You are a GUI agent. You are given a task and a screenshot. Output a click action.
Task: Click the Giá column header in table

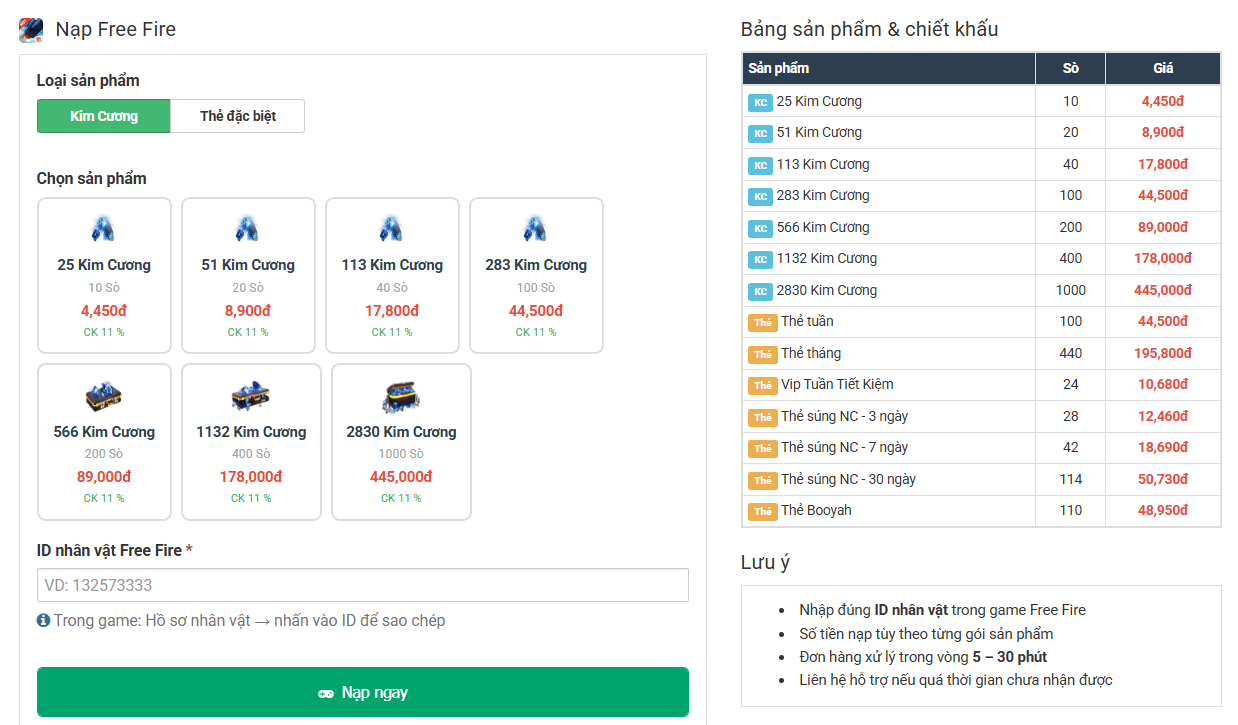pos(1162,68)
